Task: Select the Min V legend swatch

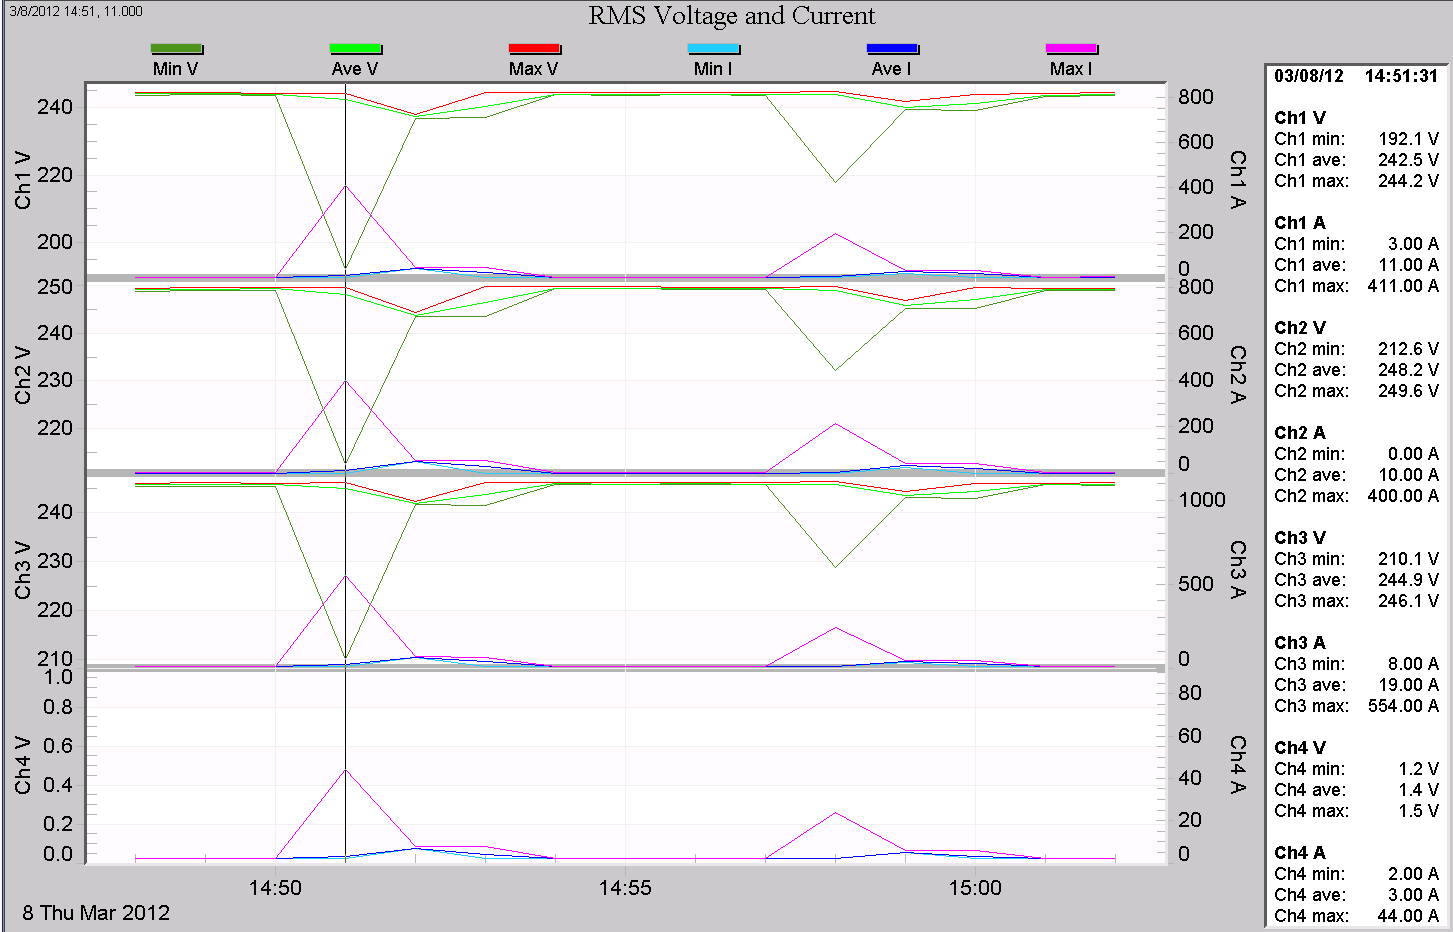Action: click(x=177, y=47)
